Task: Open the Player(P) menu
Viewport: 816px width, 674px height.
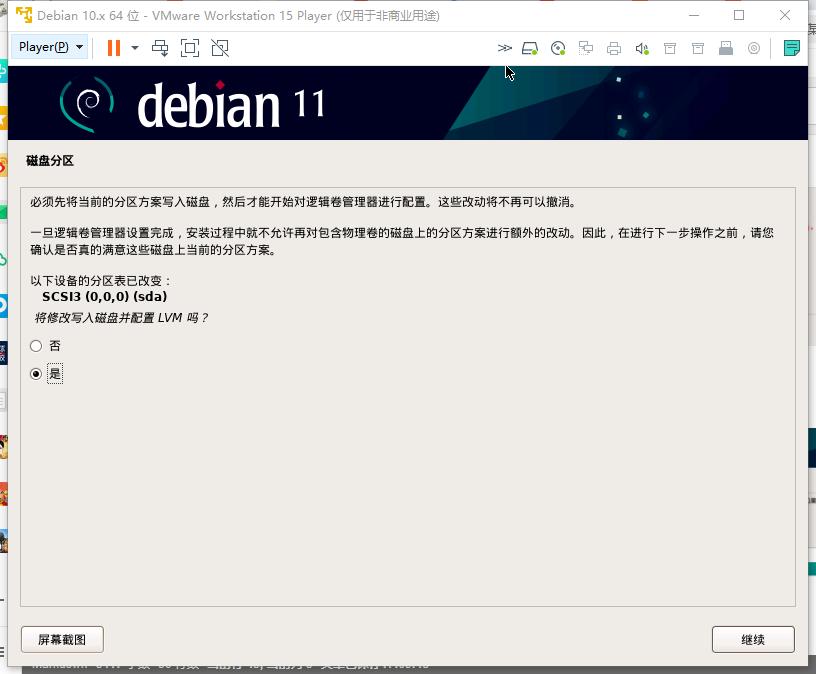Action: click(50, 47)
